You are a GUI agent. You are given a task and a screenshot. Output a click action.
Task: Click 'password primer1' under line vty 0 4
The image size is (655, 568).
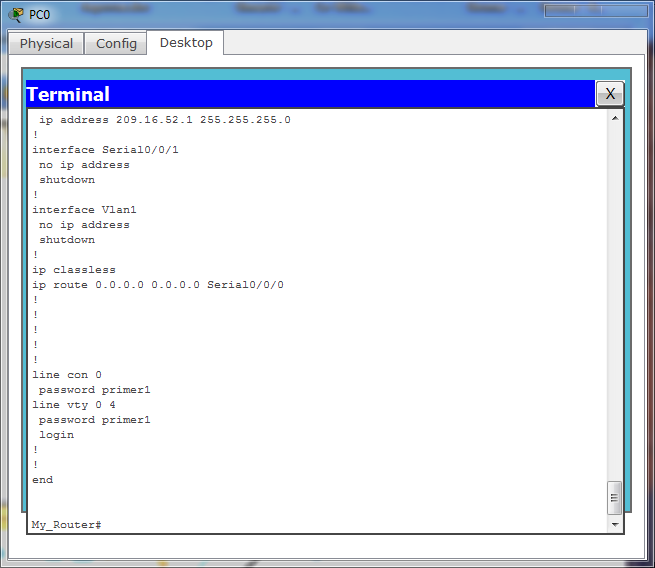point(94,420)
